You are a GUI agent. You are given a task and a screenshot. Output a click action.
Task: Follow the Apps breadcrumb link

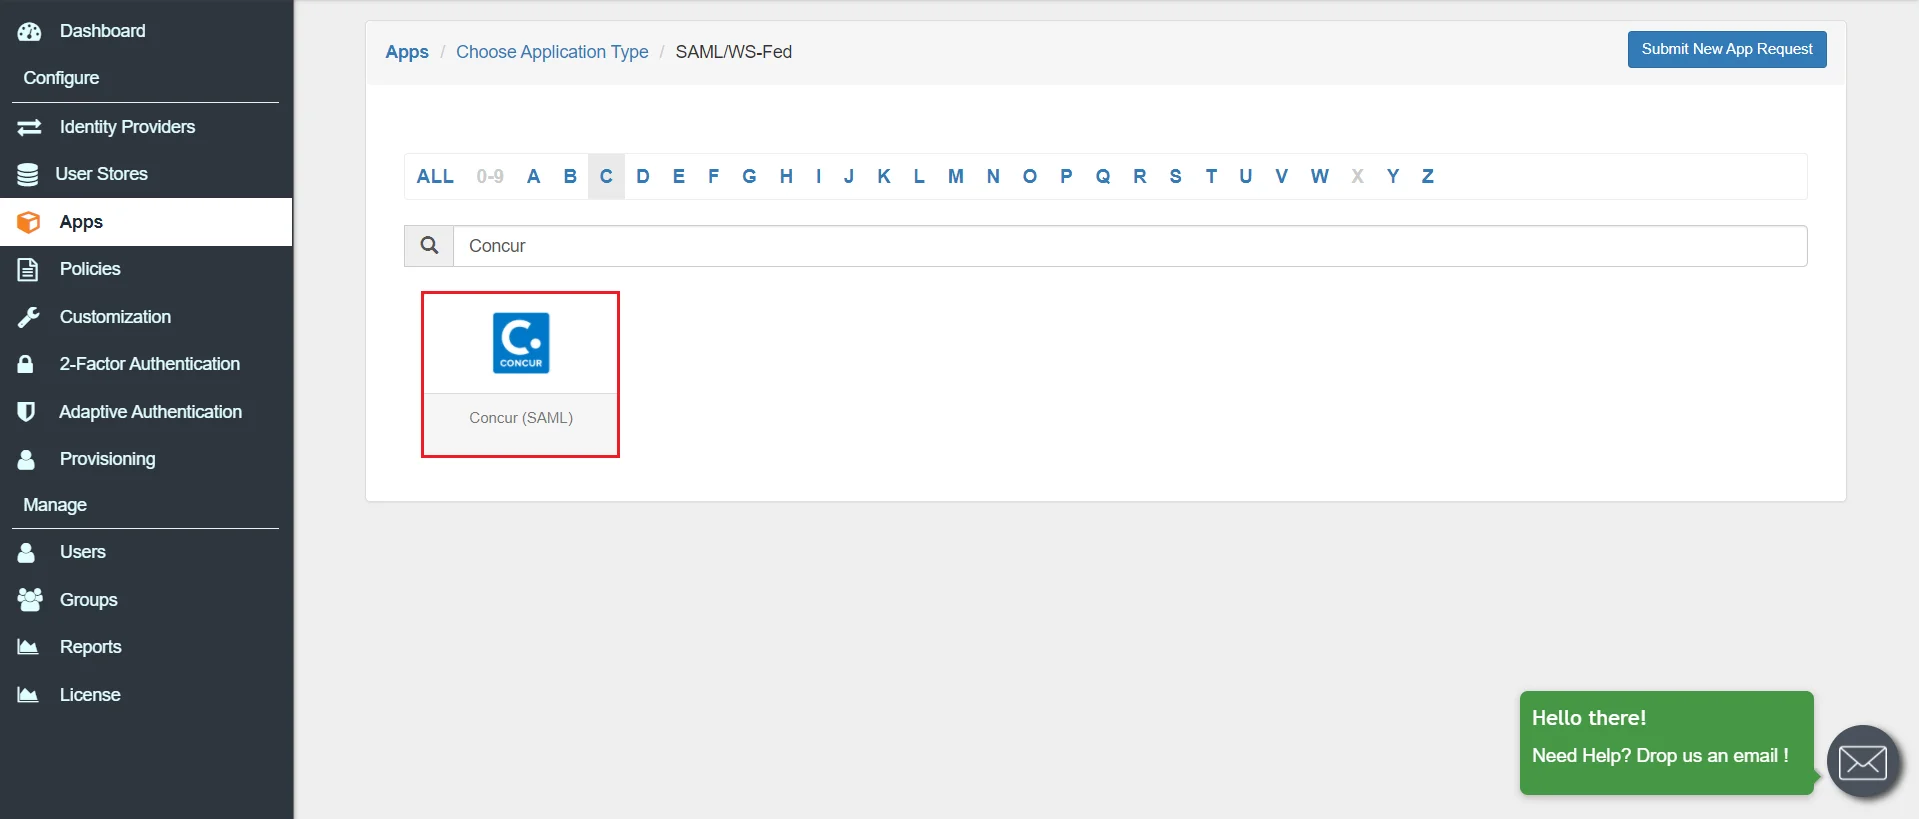coord(407,52)
